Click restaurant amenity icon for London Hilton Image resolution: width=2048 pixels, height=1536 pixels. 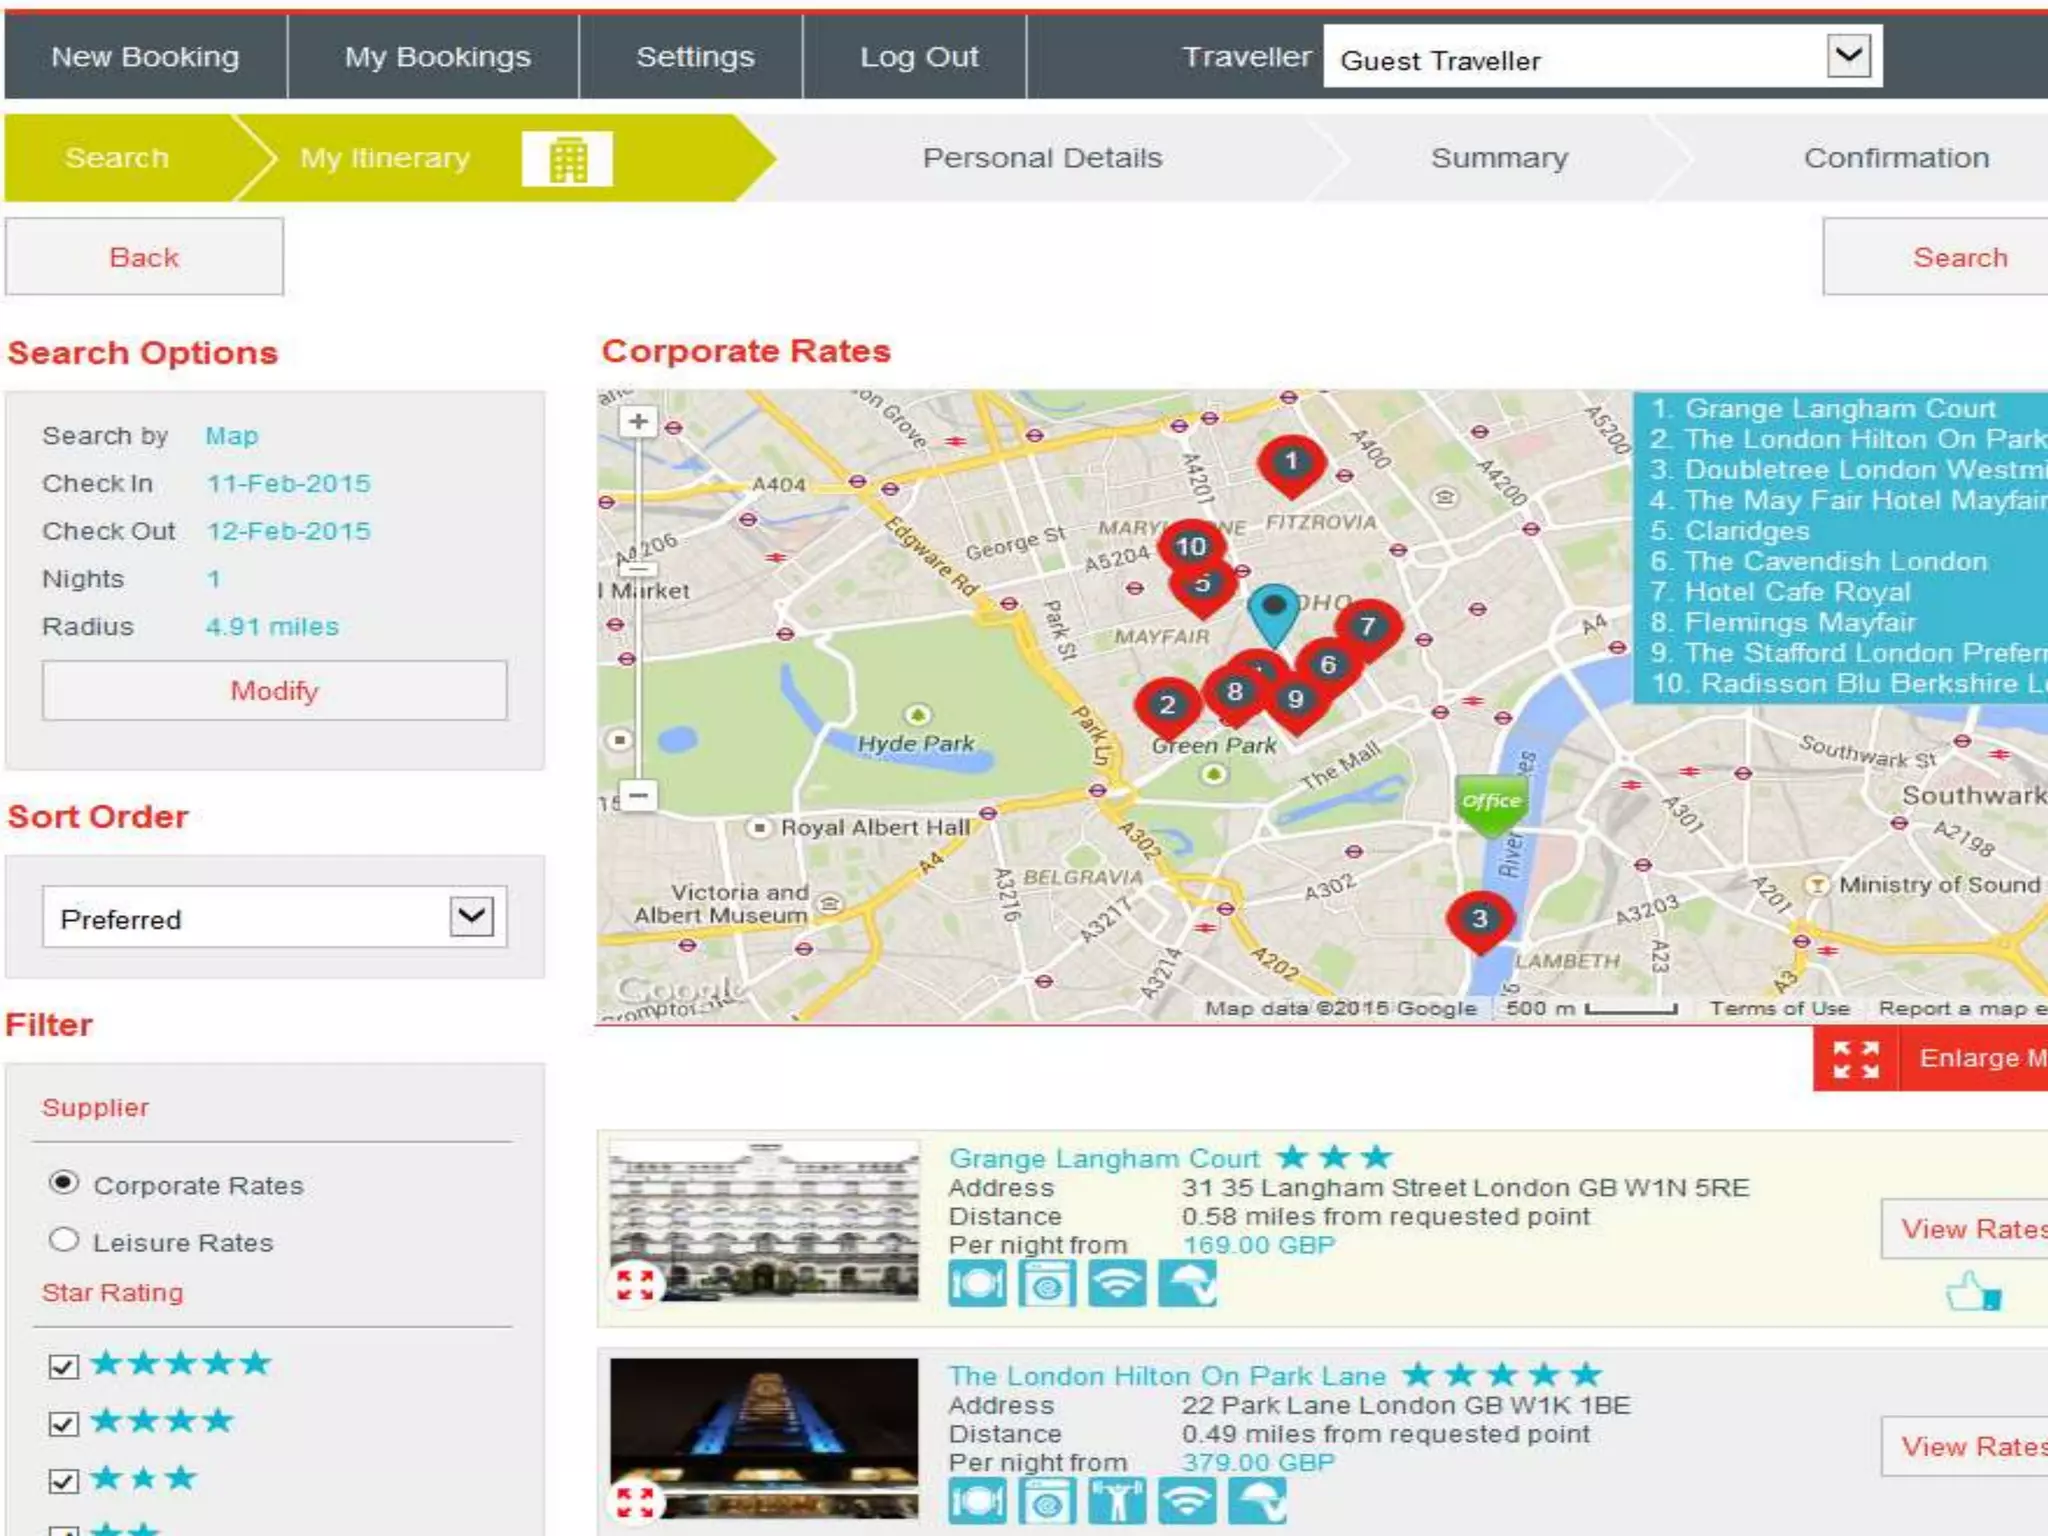pos(977,1500)
